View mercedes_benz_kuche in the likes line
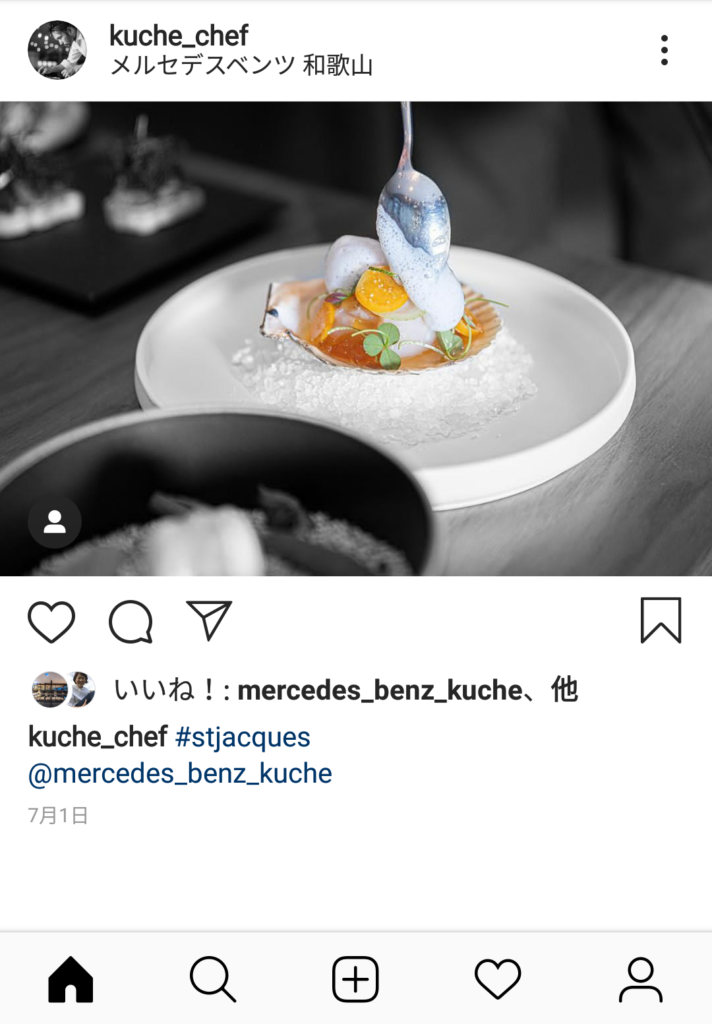Viewport: 712px width, 1024px height. tap(380, 690)
